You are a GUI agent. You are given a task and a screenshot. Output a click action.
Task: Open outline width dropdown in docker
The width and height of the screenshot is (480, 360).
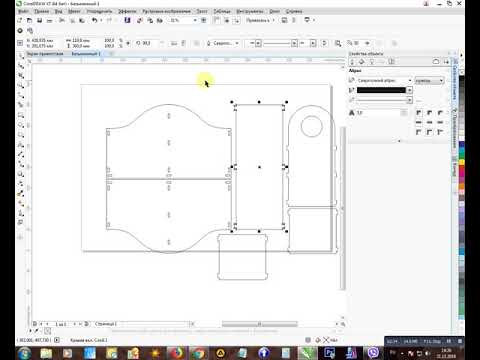pos(410,81)
